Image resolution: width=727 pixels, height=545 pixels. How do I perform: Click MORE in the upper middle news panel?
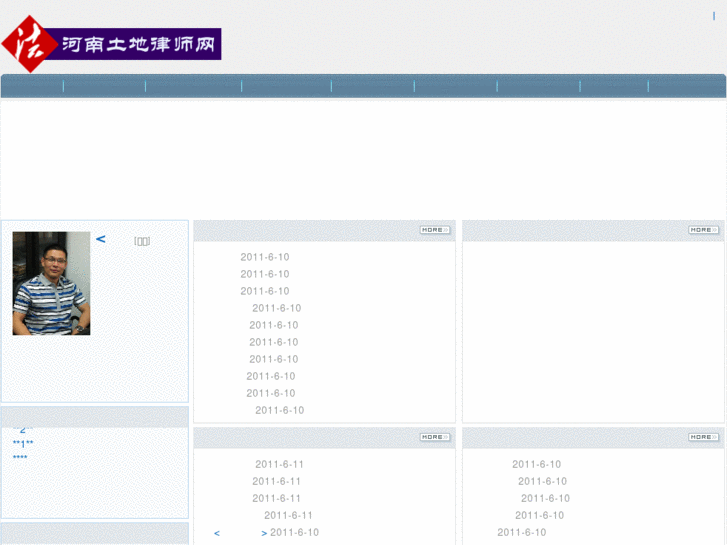tap(435, 230)
